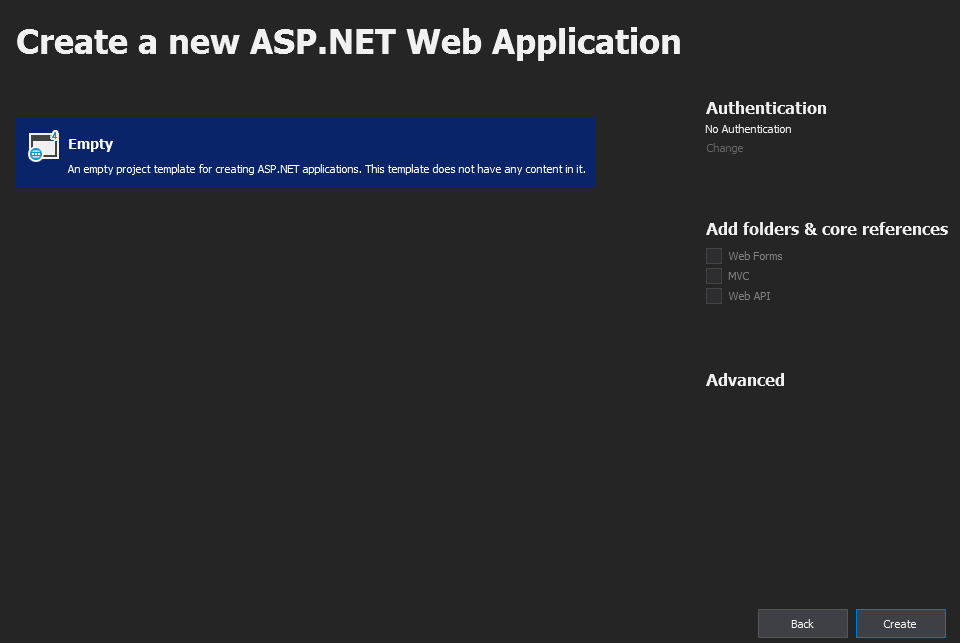Toggle the MVC checkbox
The image size is (960, 643).
[714, 276]
